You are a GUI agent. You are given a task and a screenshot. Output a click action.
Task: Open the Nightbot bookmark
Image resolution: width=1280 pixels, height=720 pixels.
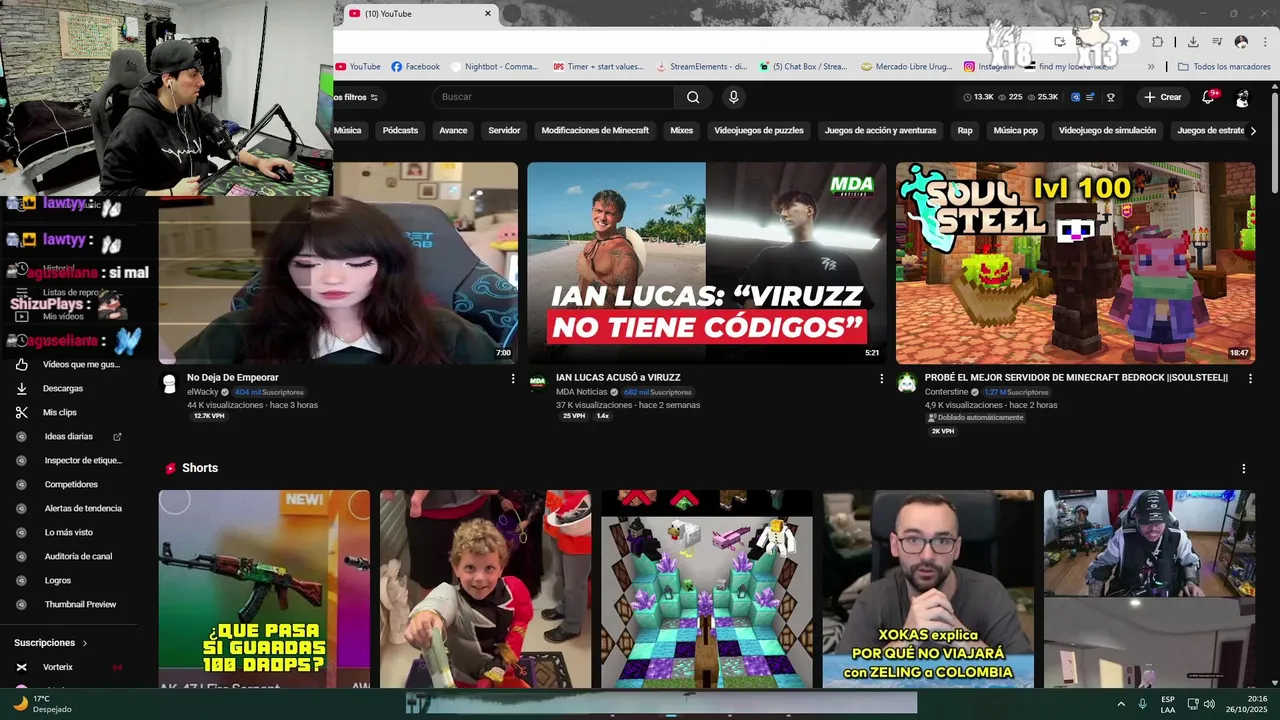[494, 67]
